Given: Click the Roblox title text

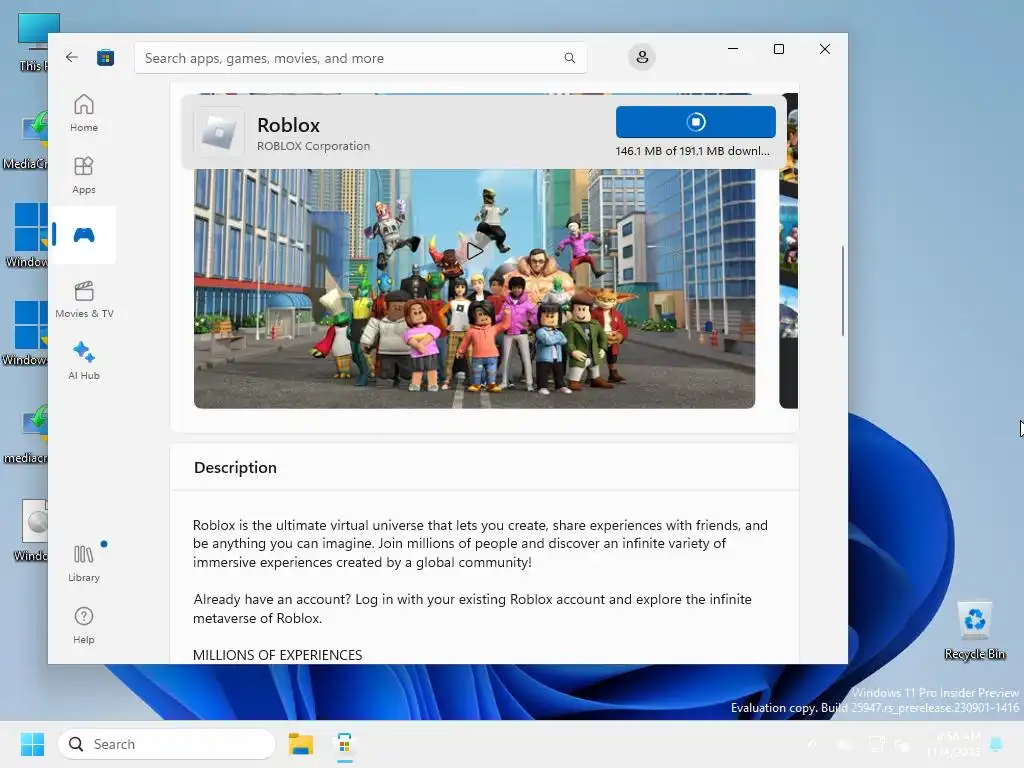Looking at the screenshot, I should pos(289,125).
